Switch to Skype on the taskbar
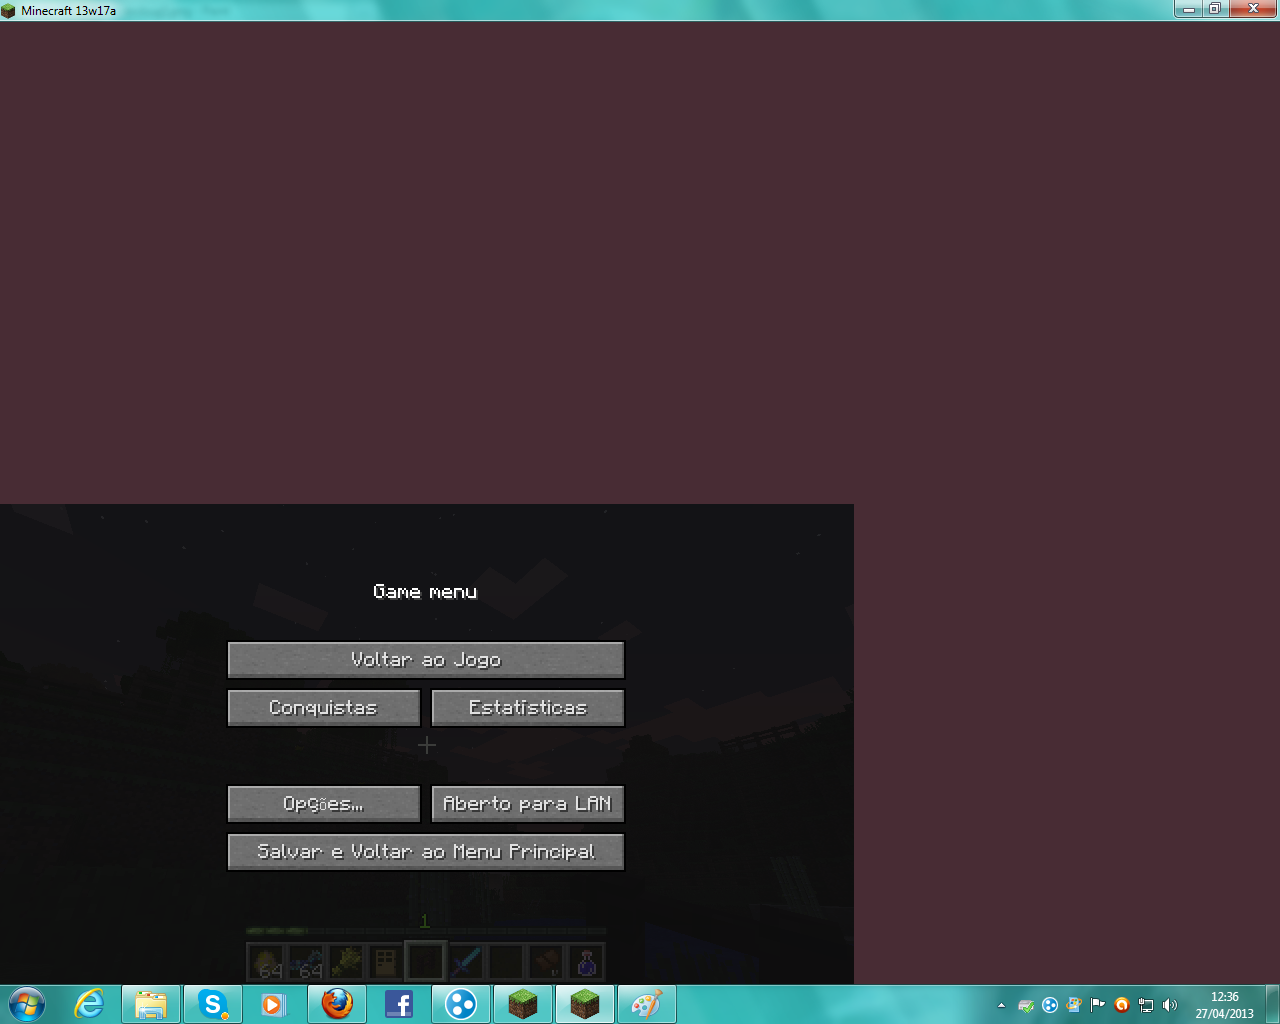 coord(213,1004)
